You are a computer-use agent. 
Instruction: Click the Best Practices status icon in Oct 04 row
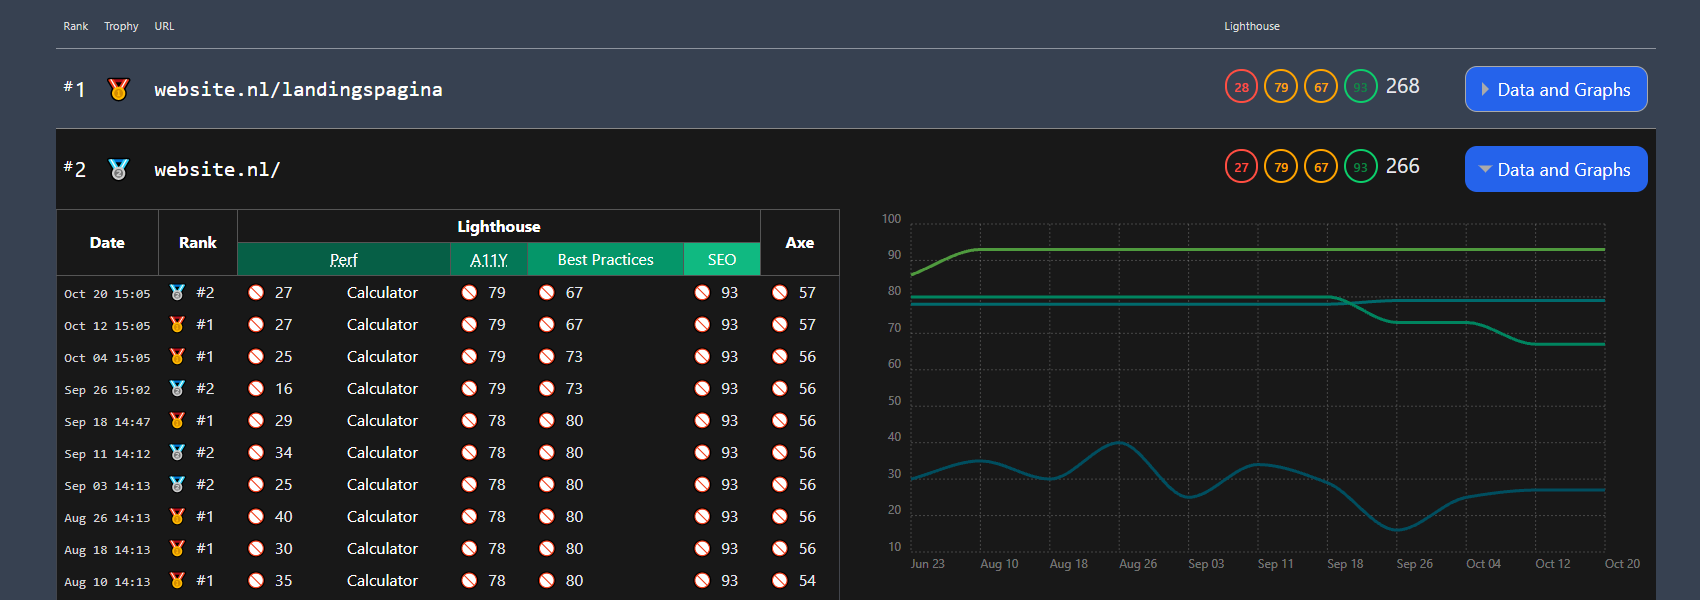(546, 356)
